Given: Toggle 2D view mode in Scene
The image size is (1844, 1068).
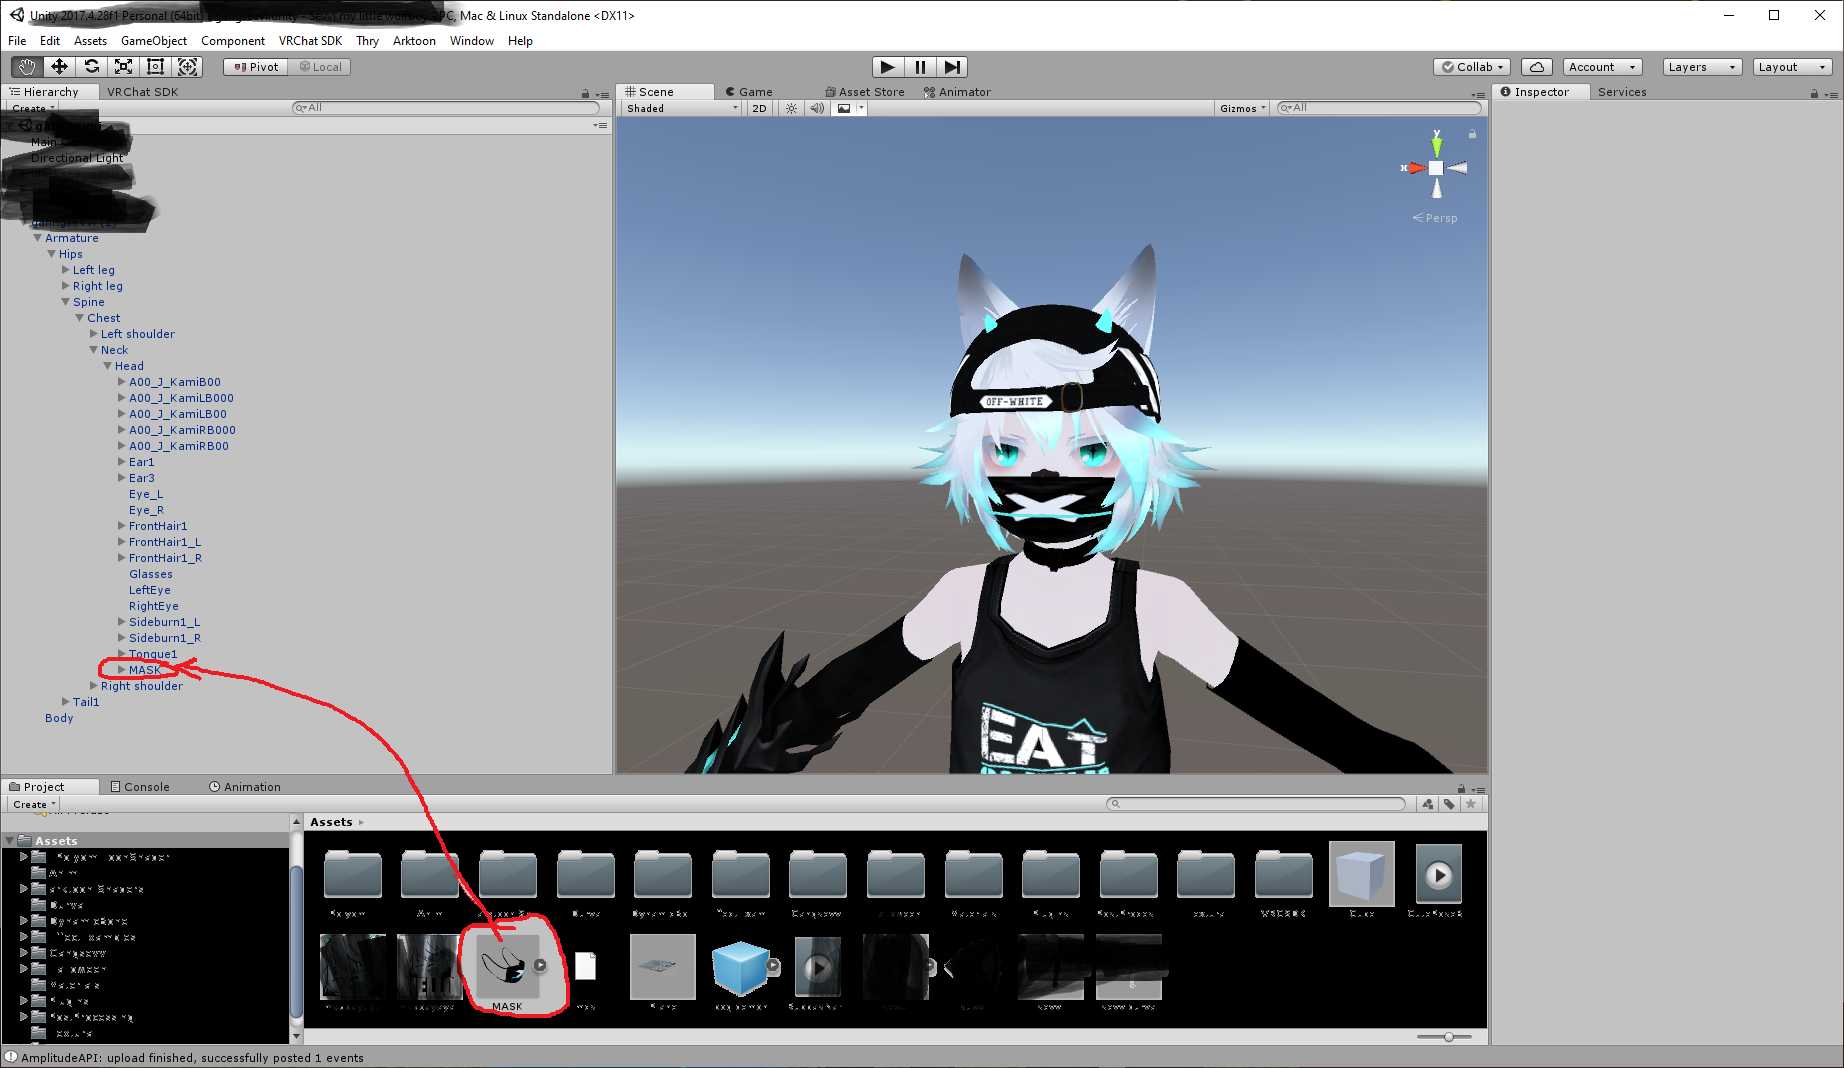Looking at the screenshot, I should [759, 108].
